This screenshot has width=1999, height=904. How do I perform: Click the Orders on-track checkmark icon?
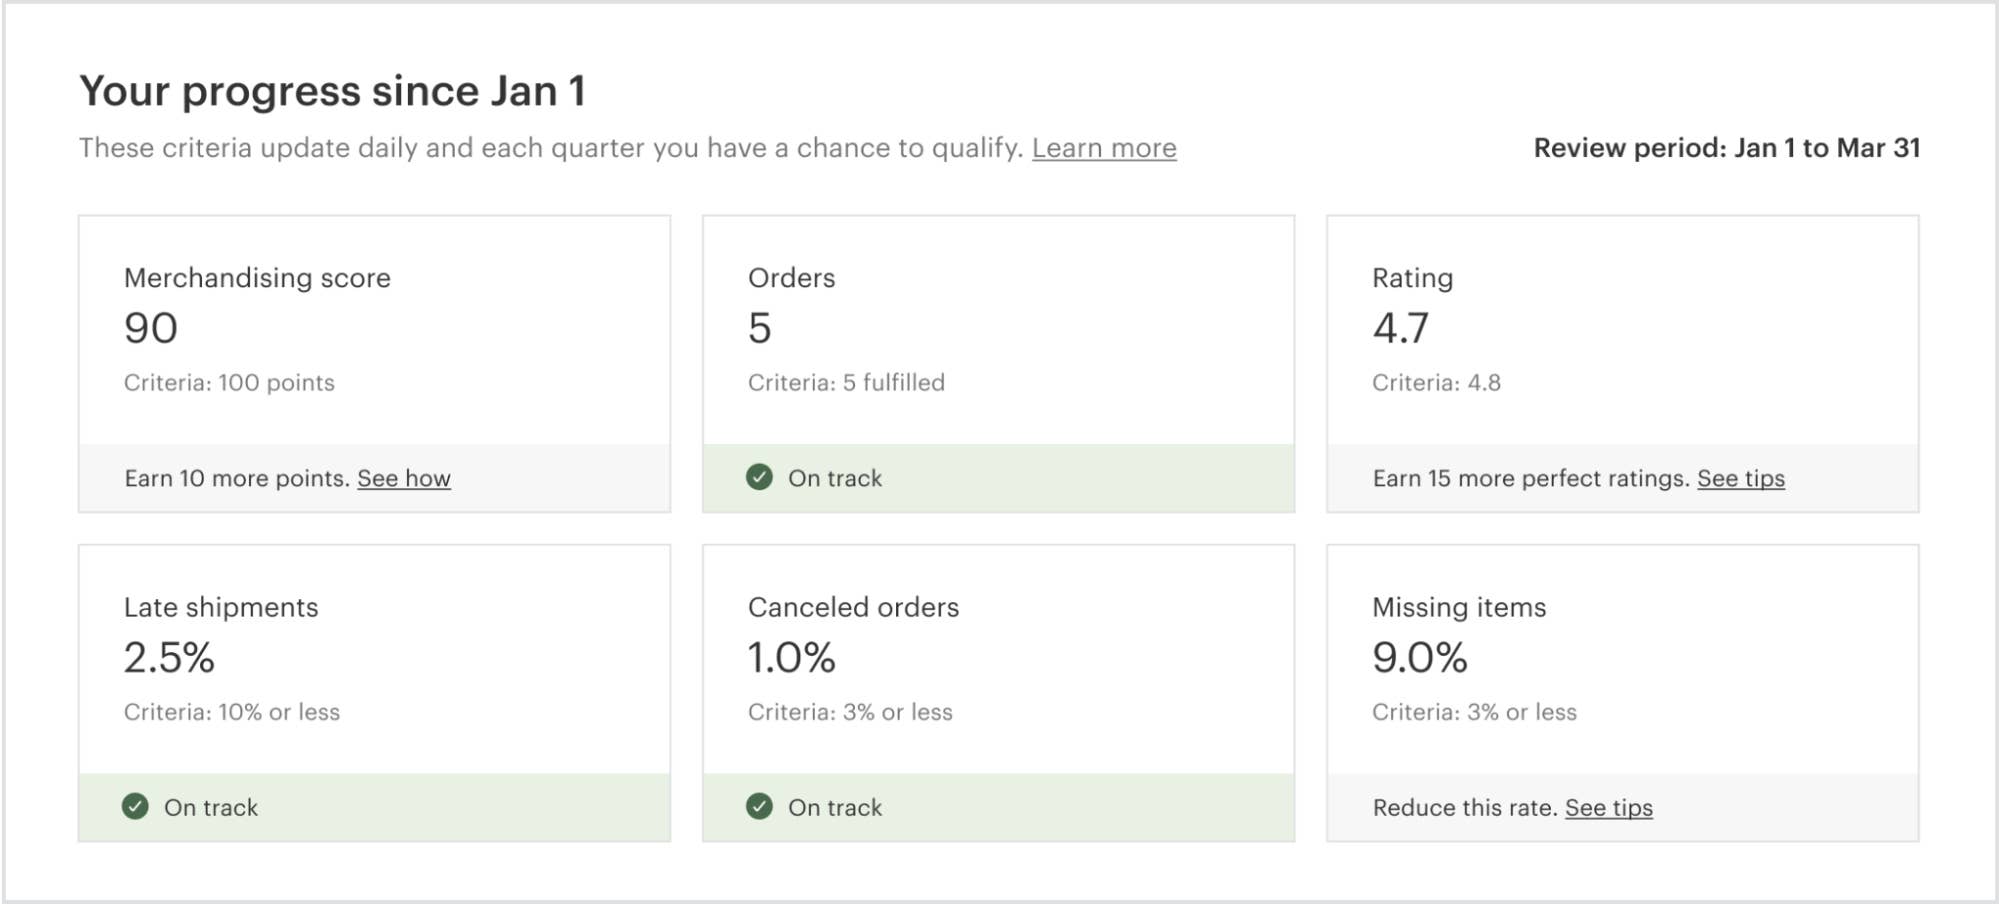[x=759, y=477]
